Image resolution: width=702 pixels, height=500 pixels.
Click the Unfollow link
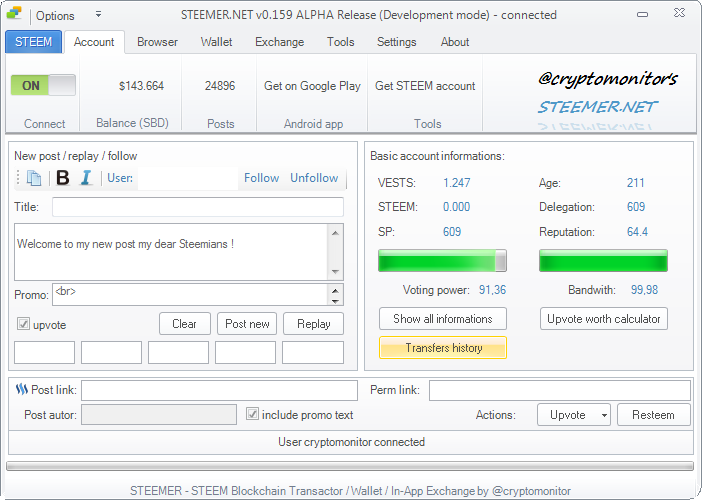(314, 178)
